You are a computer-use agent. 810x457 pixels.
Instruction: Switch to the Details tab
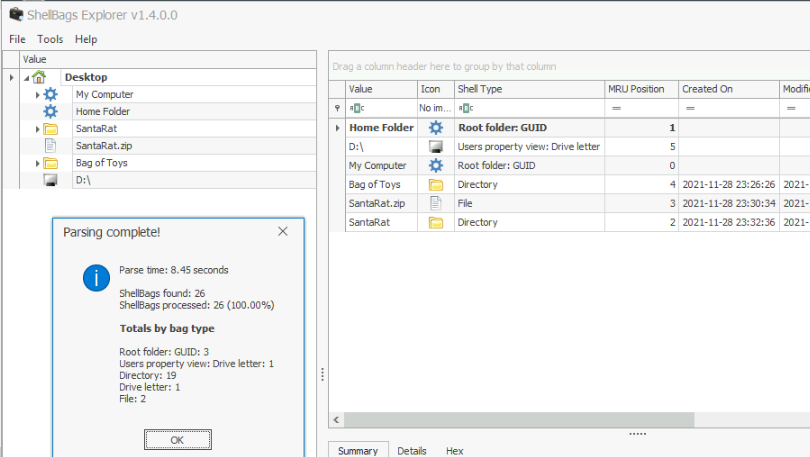pos(412,451)
